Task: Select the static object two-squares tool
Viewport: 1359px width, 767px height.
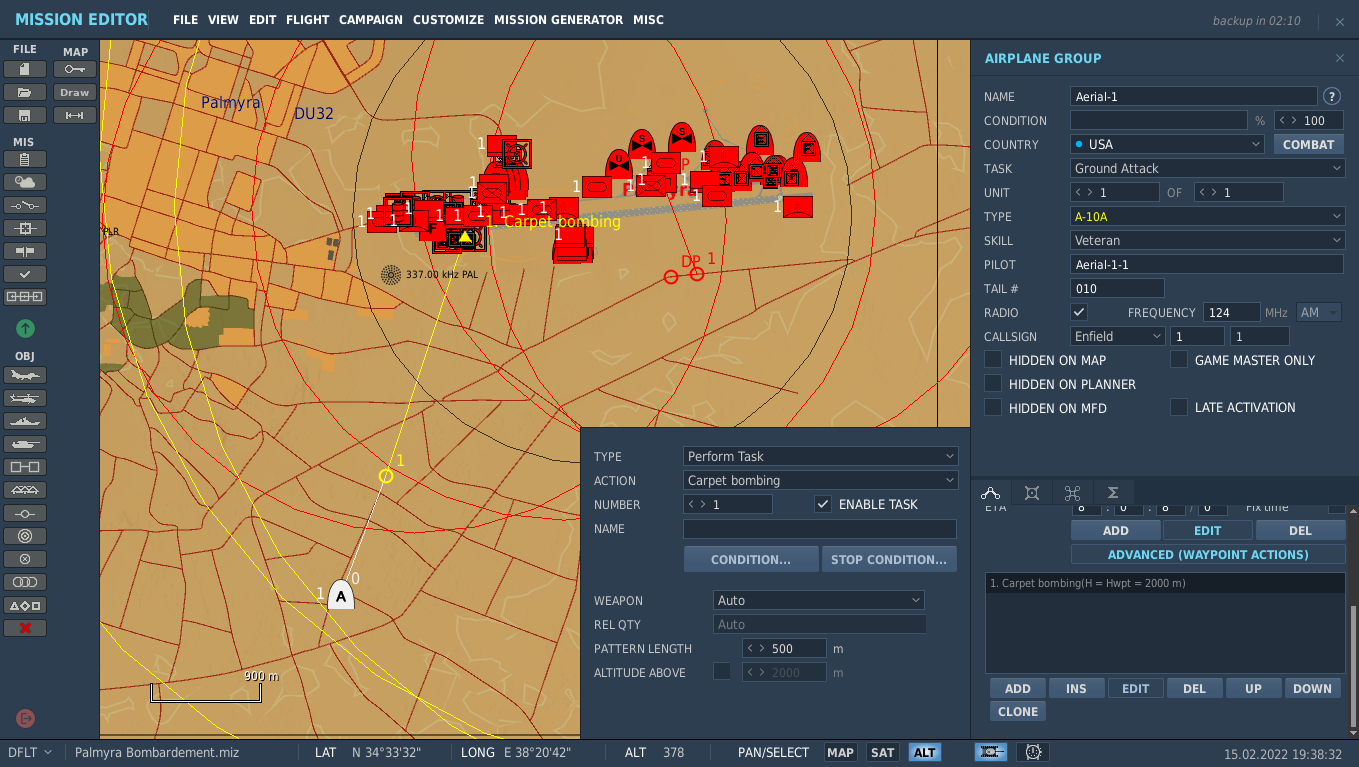Action: [x=25, y=467]
